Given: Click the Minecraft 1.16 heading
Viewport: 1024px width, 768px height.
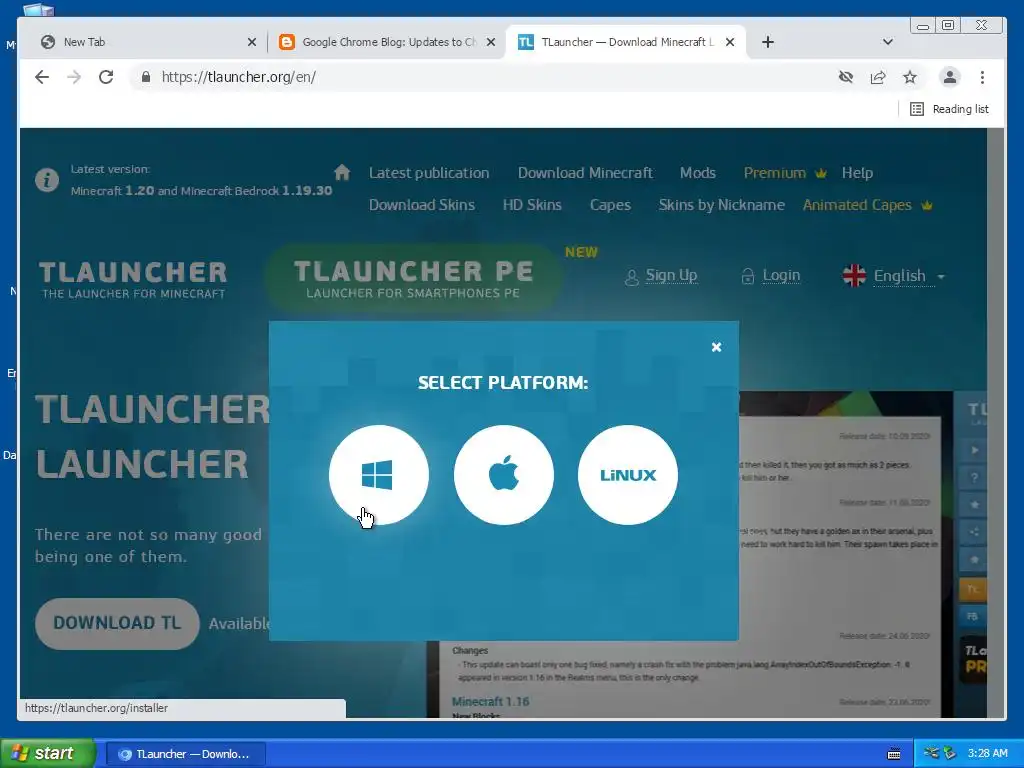Looking at the screenshot, I should [x=490, y=701].
